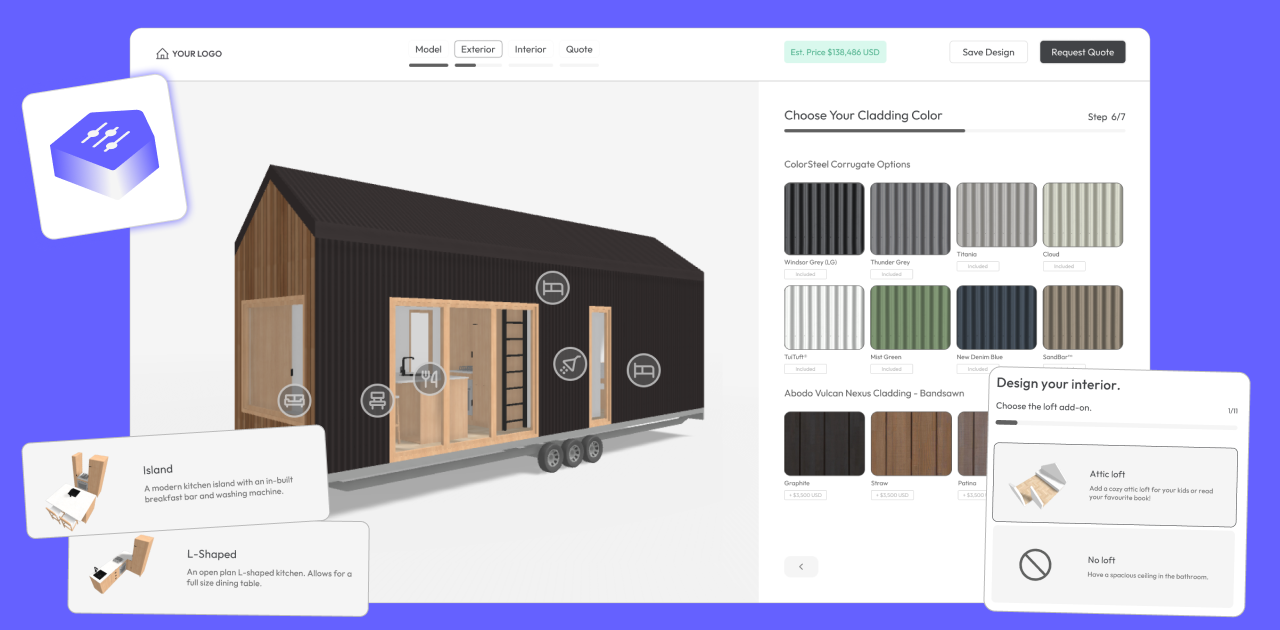
Task: Switch to the Interior tab
Action: click(x=530, y=48)
